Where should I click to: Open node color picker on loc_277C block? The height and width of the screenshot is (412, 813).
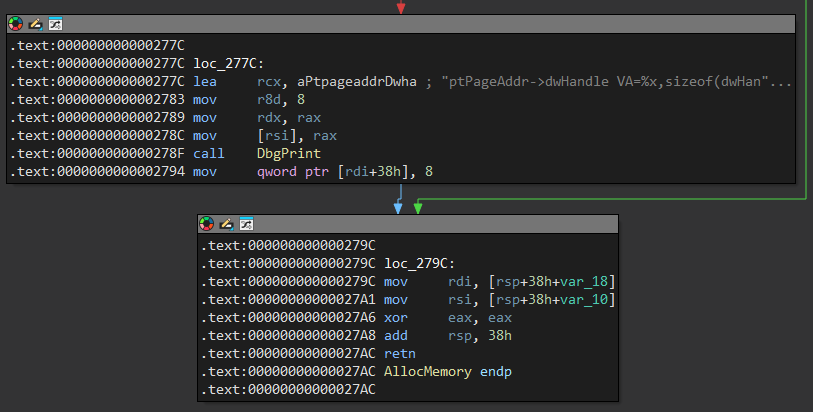click(x=16, y=23)
